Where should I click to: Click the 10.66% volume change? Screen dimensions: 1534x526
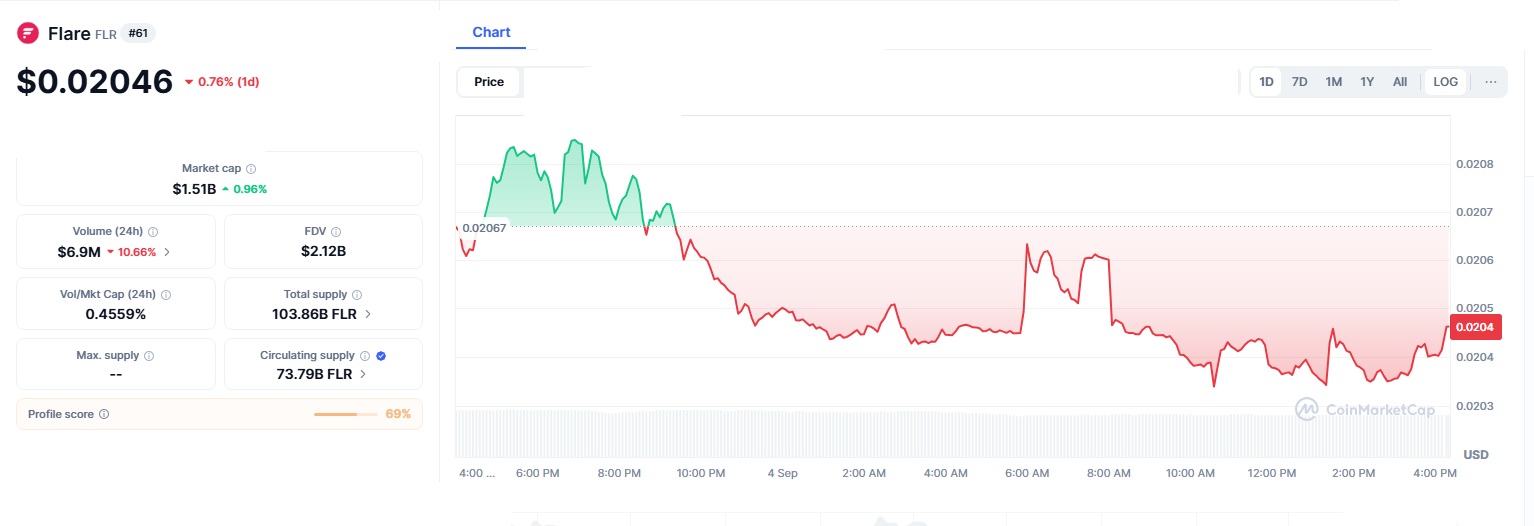(131, 252)
